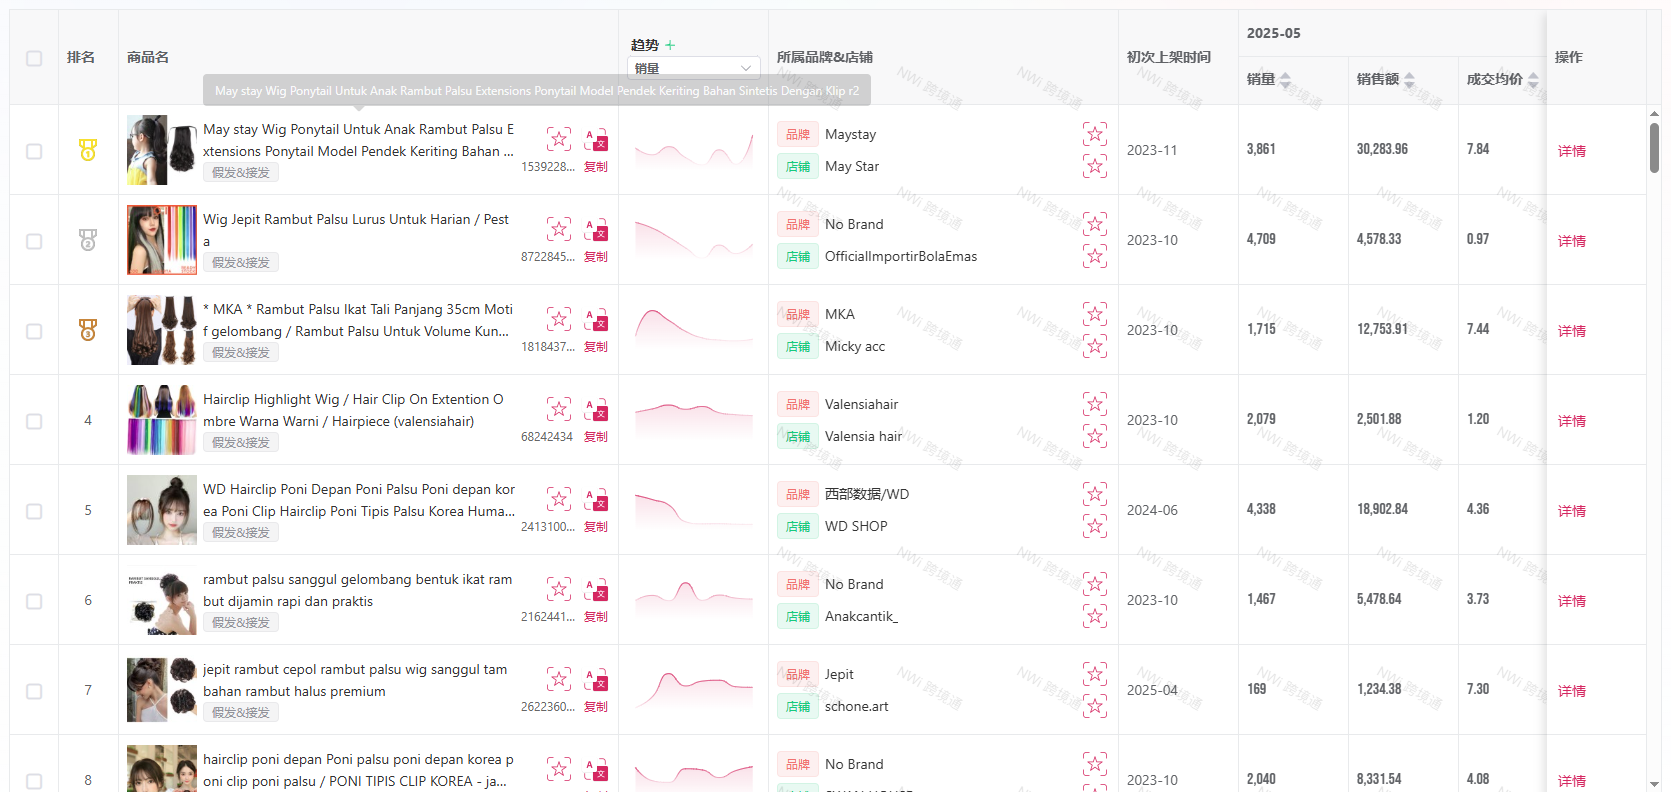This screenshot has height=792, width=1671.
Task: Favorite the May stay Wig Ponytail product
Action: pyautogui.click(x=559, y=139)
